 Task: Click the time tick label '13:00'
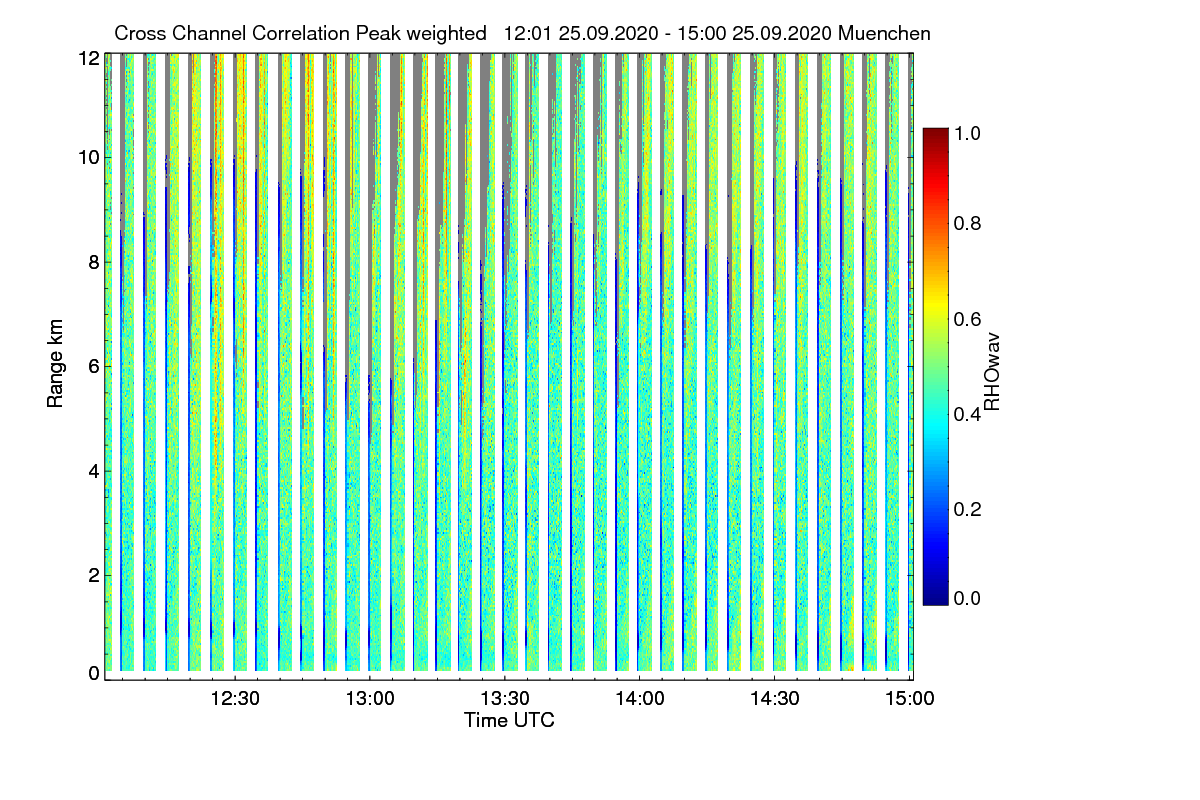370,699
